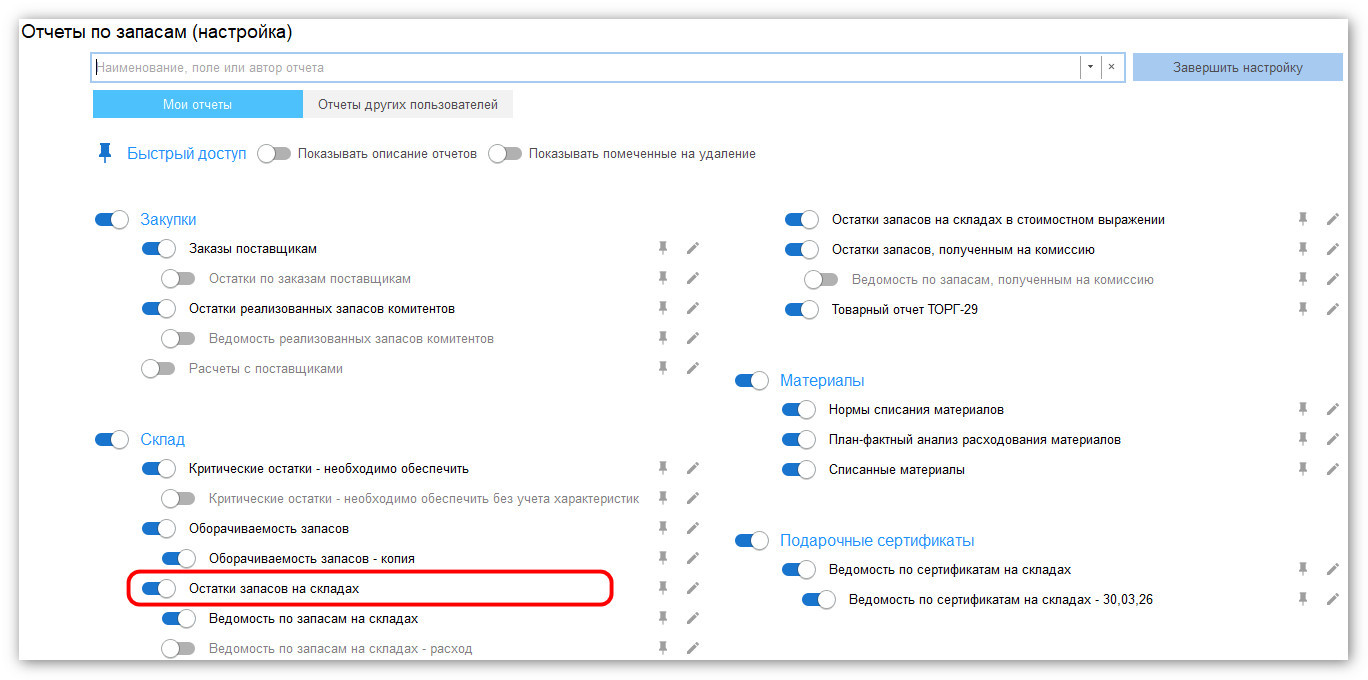Edit Остатки по заказам поставщикам report

[692, 278]
